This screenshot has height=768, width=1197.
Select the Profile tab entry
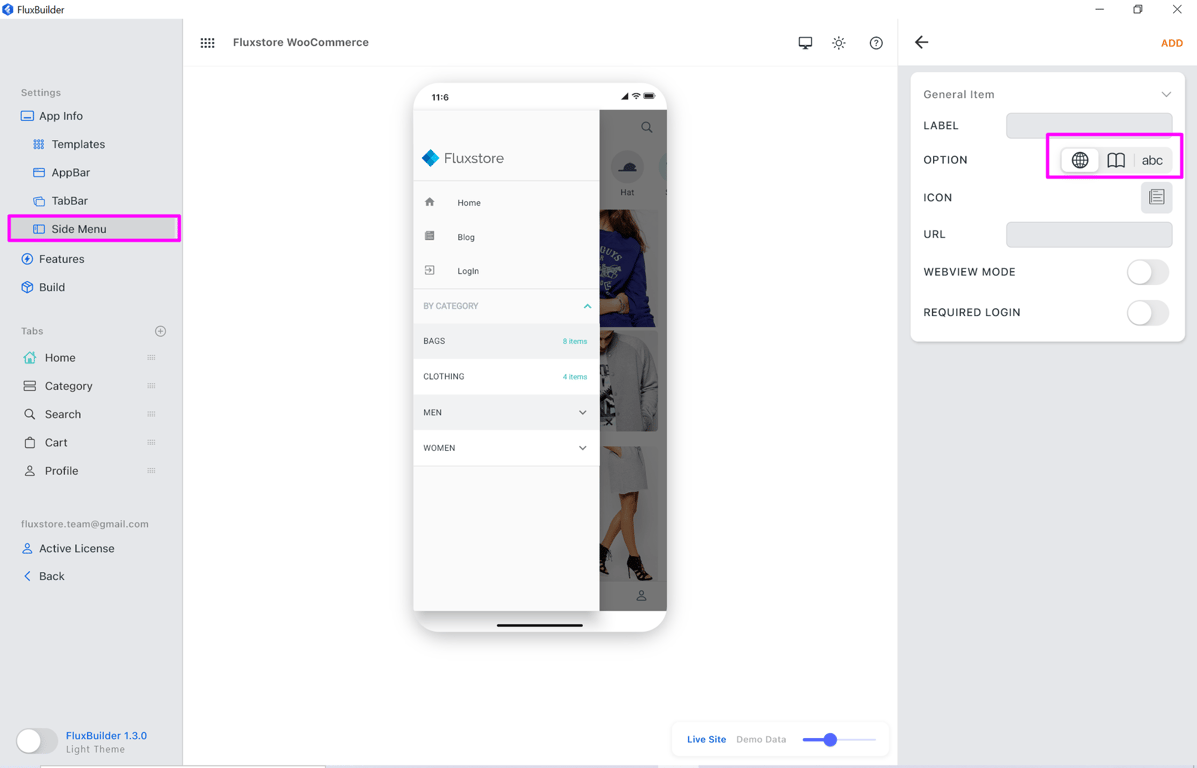[x=50, y=471]
